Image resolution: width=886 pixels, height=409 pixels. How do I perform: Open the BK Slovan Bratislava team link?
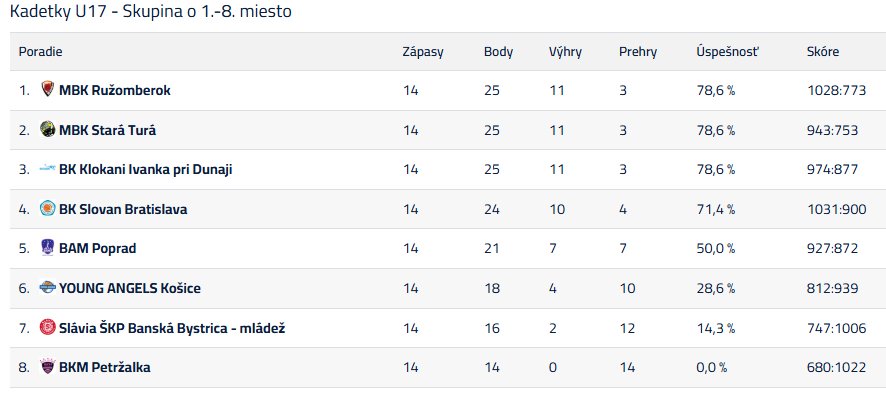coord(123,210)
